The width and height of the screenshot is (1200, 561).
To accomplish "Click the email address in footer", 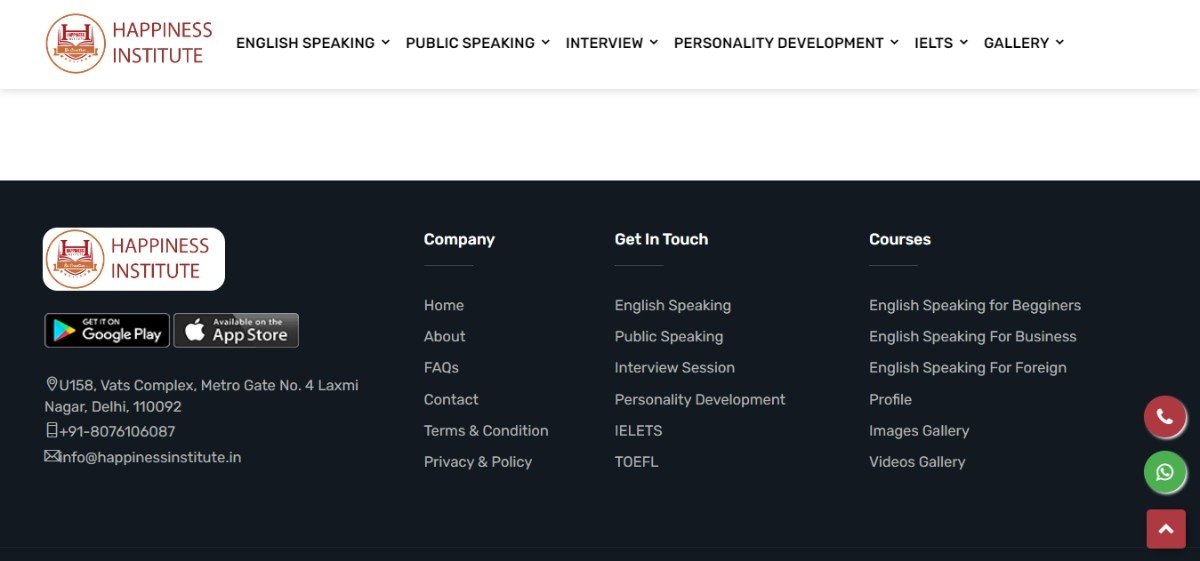I will click(150, 458).
